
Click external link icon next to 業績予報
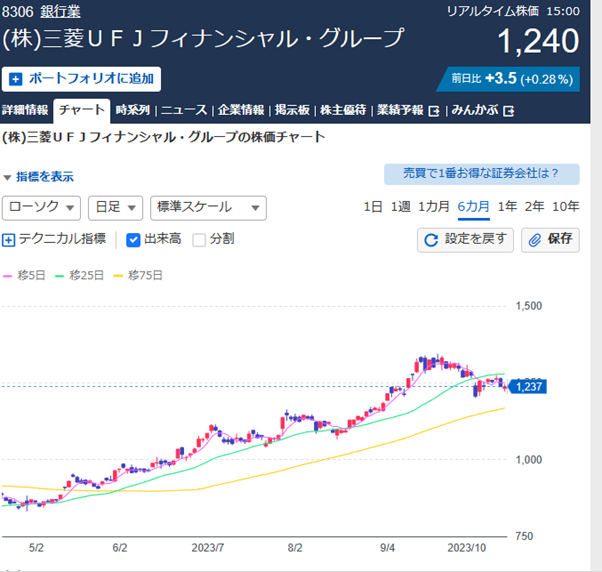coord(434,111)
